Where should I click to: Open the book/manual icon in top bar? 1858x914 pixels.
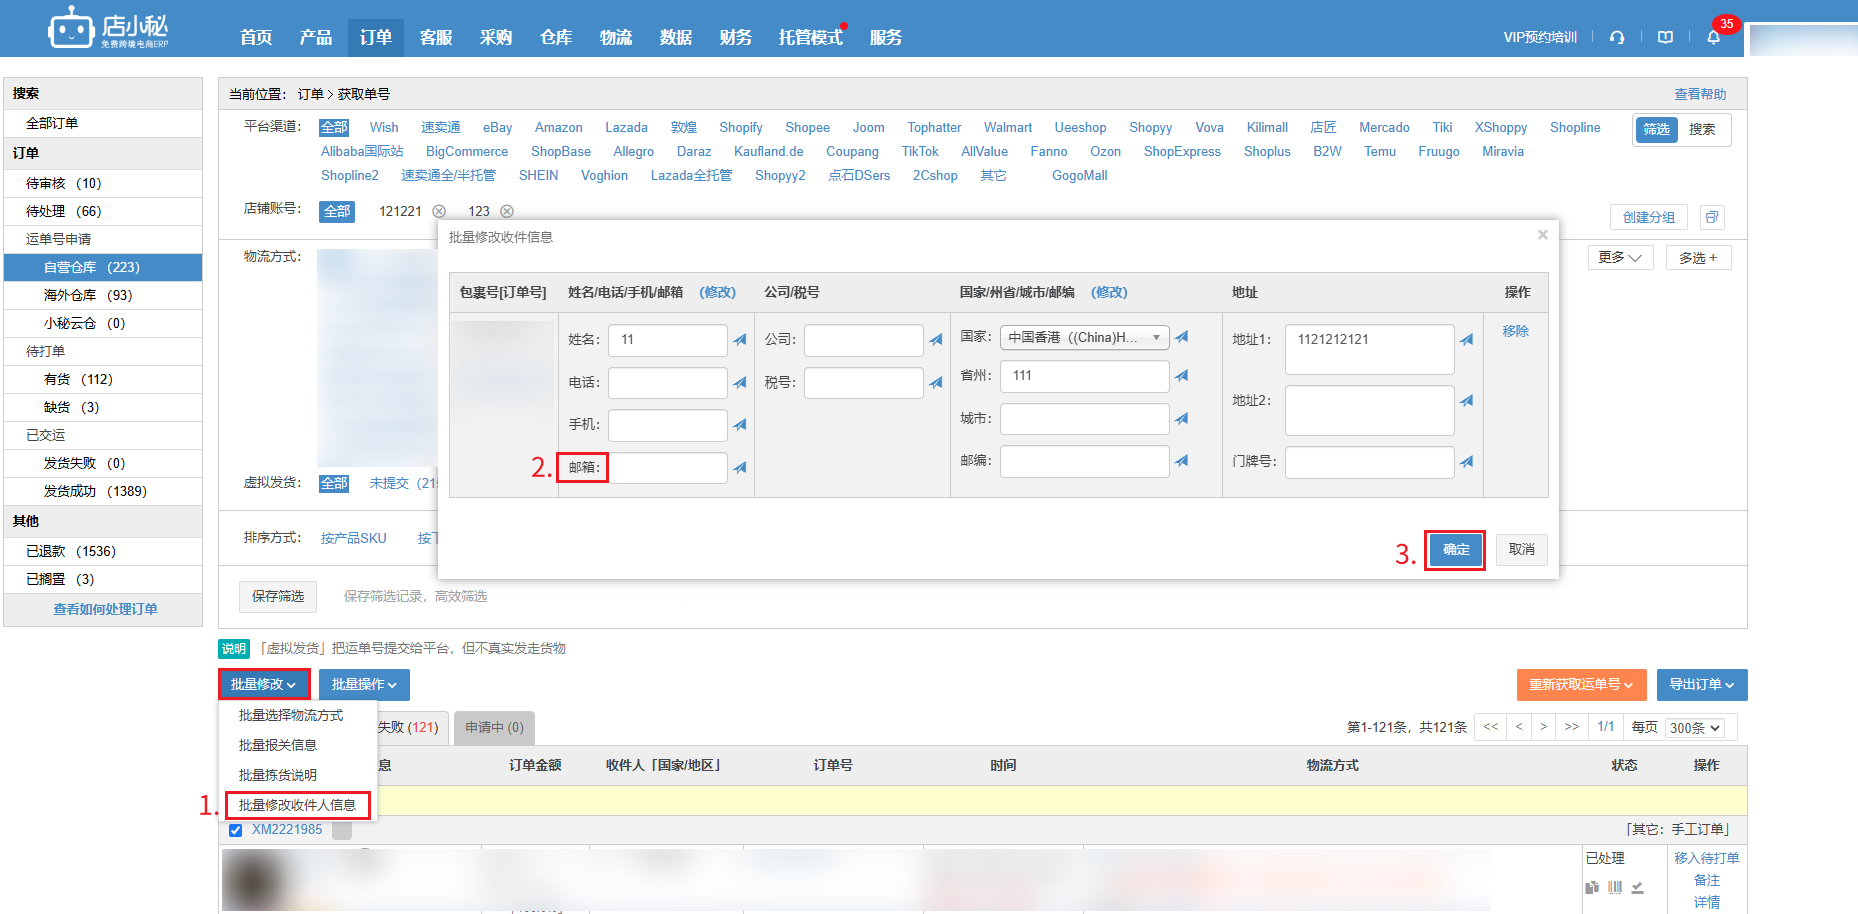1665,37
